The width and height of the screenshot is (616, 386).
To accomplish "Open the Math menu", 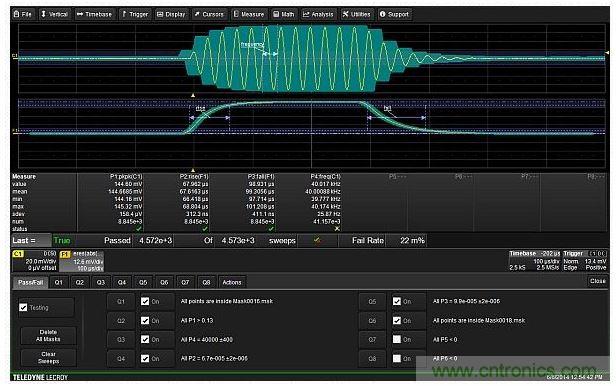I will [x=284, y=14].
